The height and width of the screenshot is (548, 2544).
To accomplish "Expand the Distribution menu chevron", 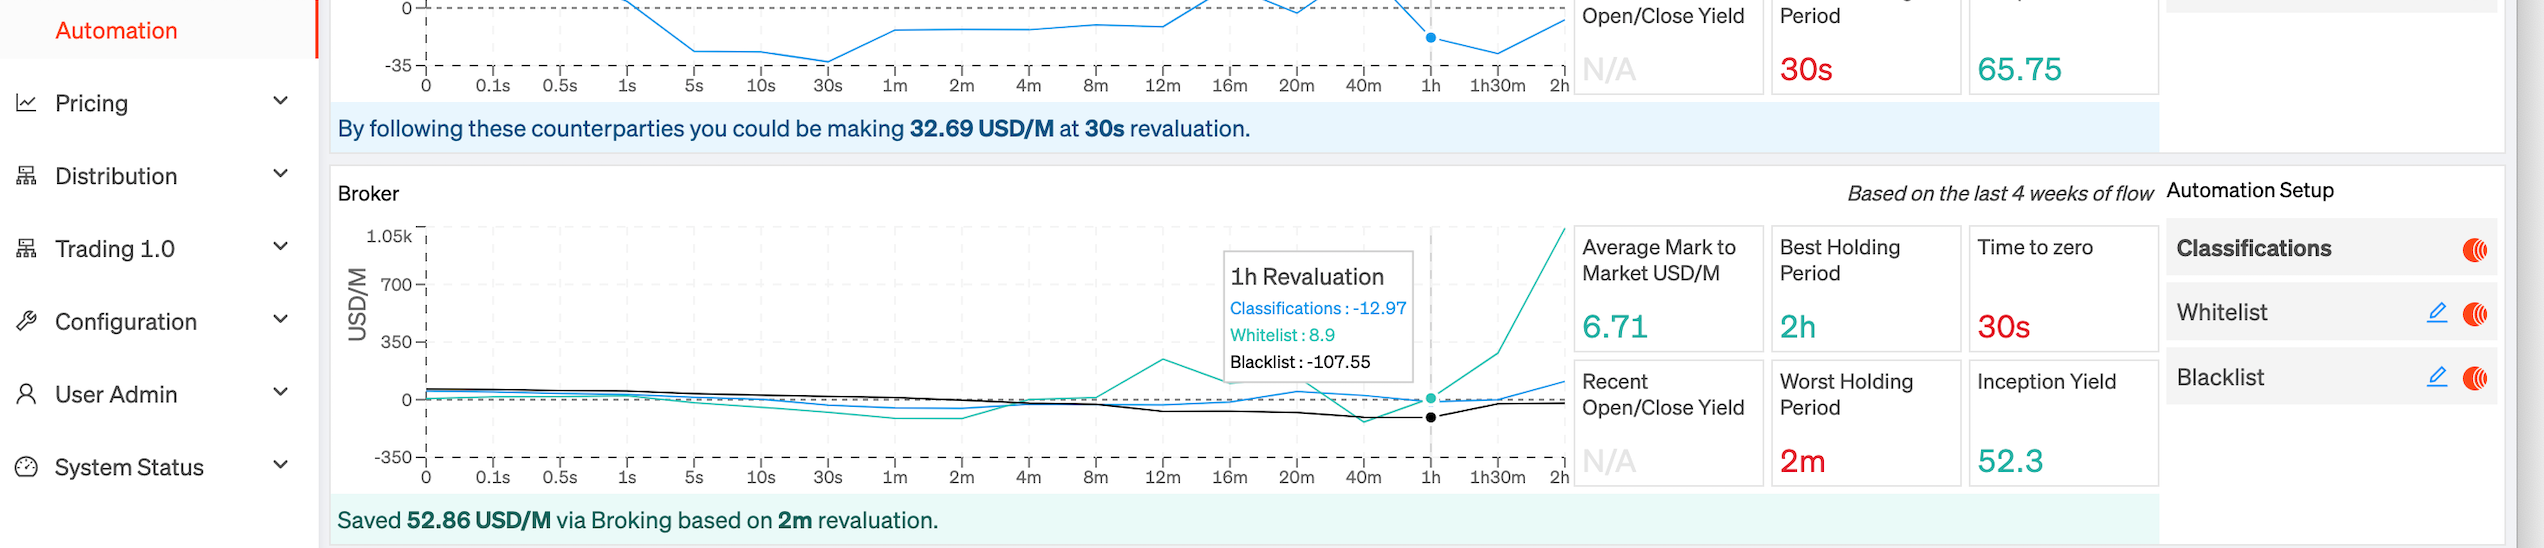I will pos(281,174).
